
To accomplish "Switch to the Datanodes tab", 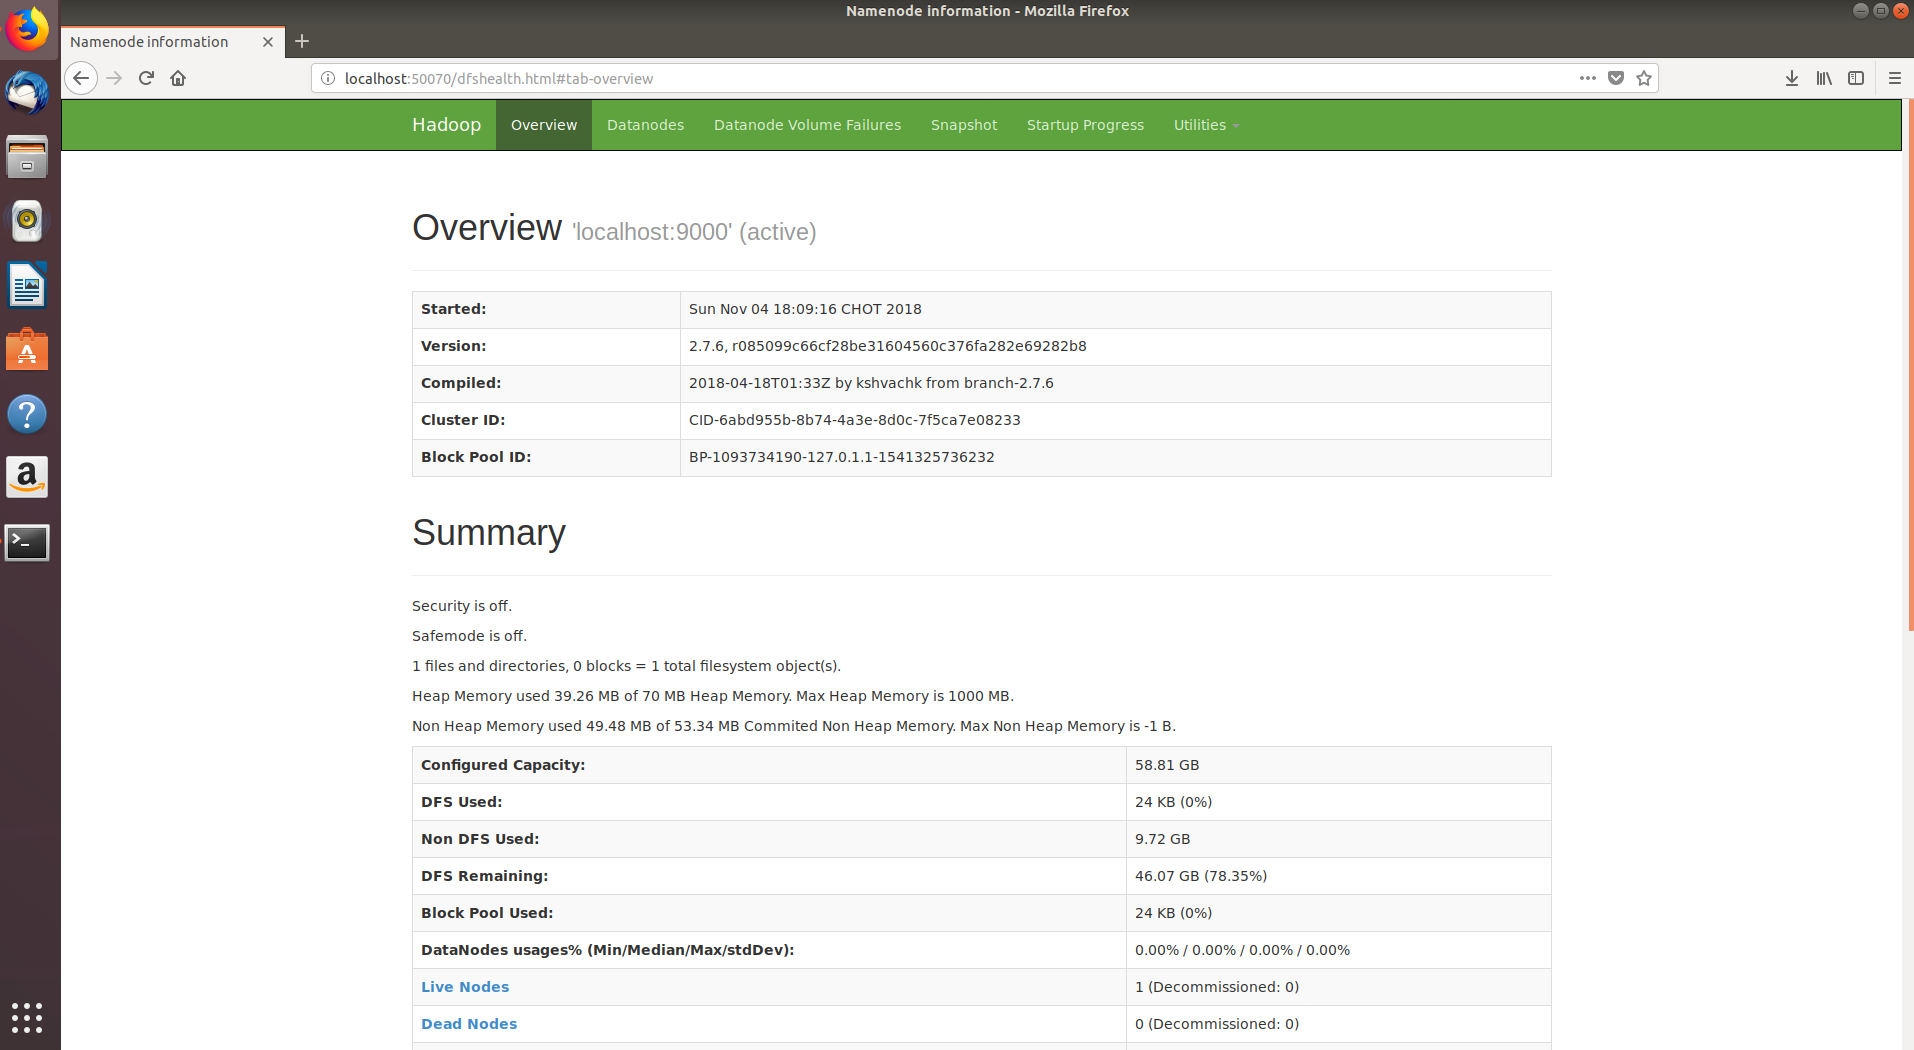I will [645, 125].
